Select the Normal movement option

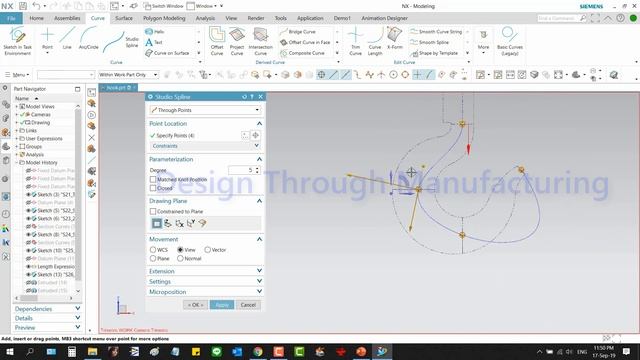click(x=180, y=259)
